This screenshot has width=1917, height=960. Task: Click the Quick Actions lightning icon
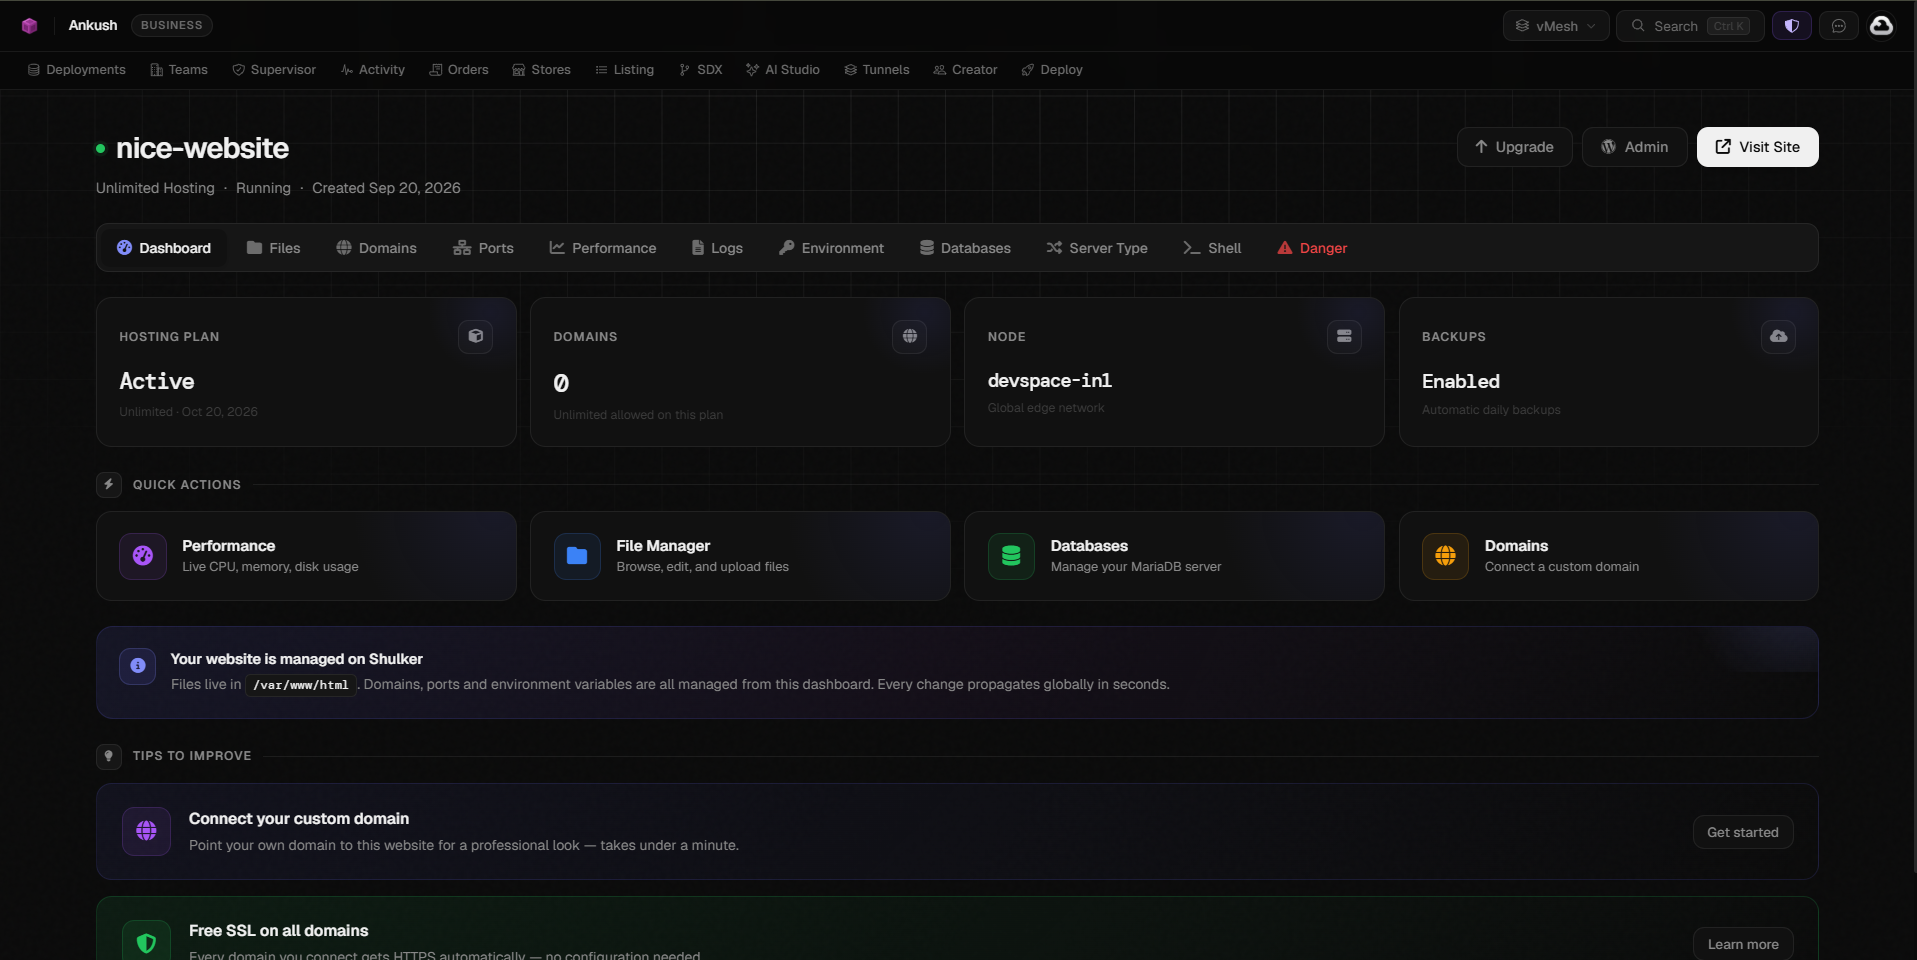pyautogui.click(x=109, y=484)
